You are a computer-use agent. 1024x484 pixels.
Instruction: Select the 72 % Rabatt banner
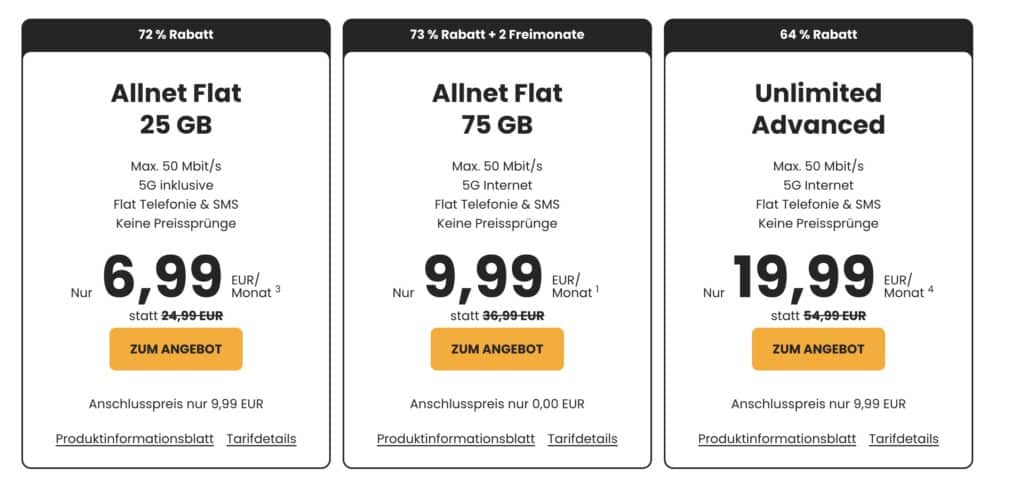click(176, 35)
